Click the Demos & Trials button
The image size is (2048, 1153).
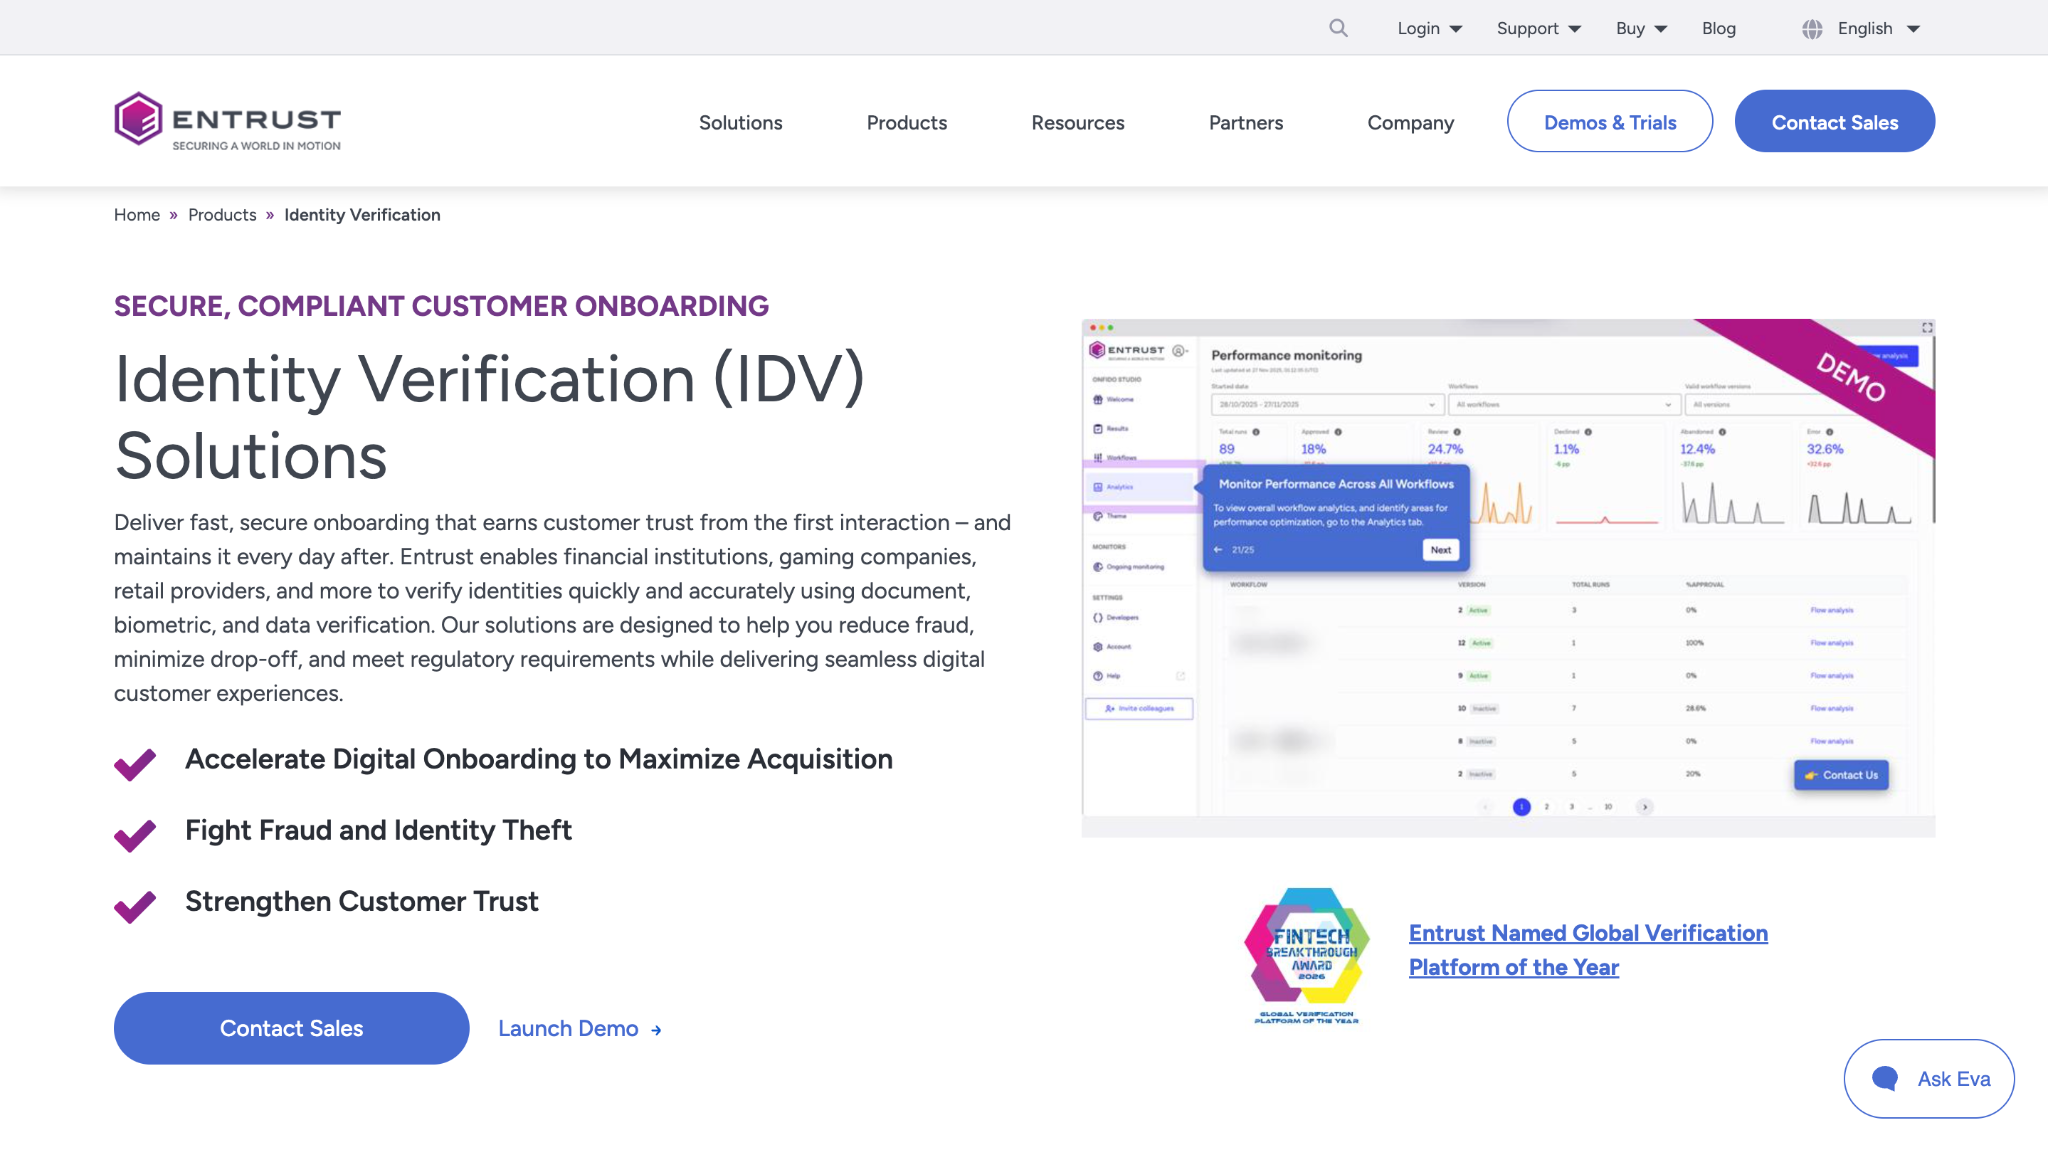(1610, 121)
